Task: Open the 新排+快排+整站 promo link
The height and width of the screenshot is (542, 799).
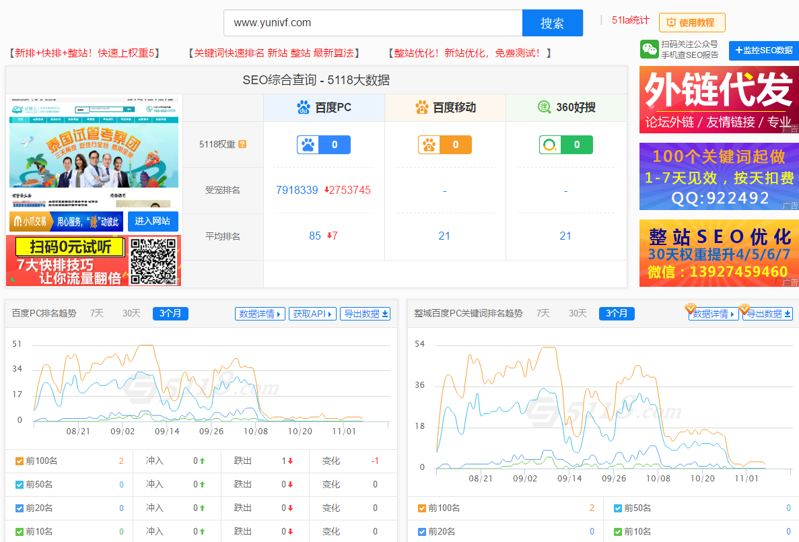Action: (x=85, y=53)
